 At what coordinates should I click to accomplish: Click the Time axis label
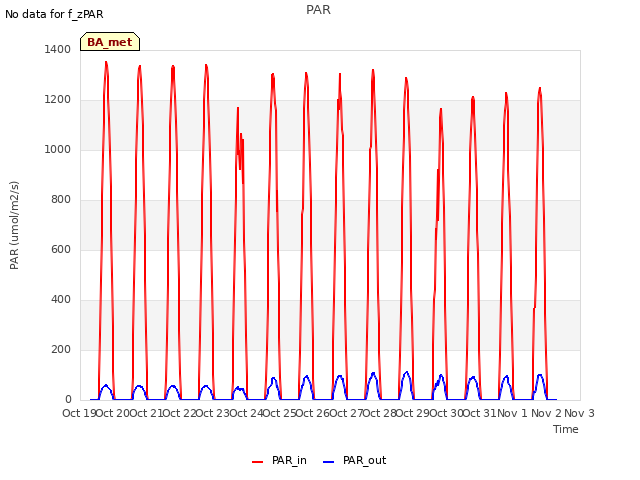[566, 429]
